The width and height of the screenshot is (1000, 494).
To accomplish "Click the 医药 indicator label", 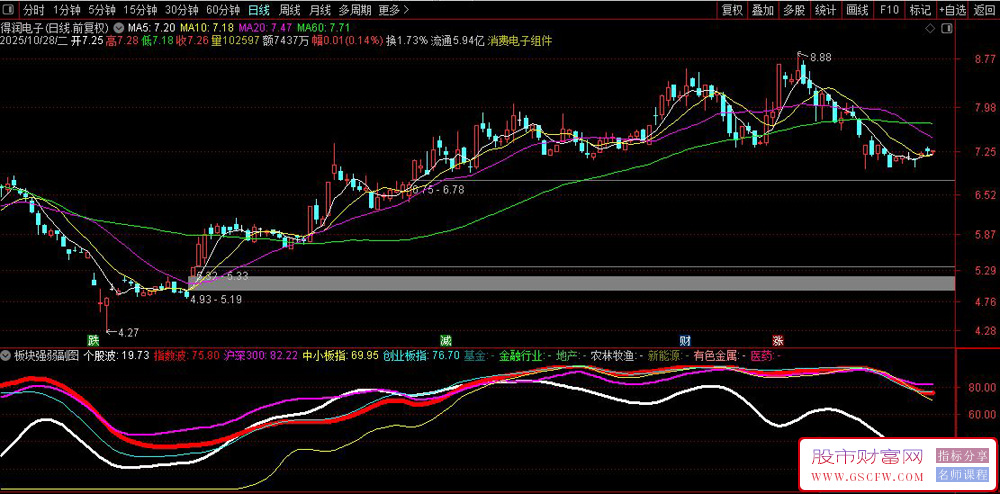I will point(761,356).
